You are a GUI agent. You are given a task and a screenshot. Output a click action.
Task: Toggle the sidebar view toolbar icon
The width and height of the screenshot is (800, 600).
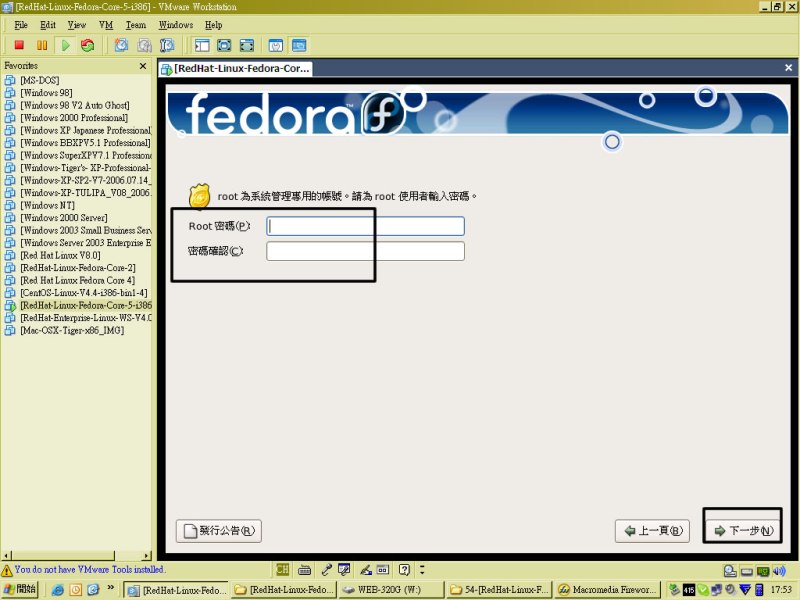click(x=202, y=45)
